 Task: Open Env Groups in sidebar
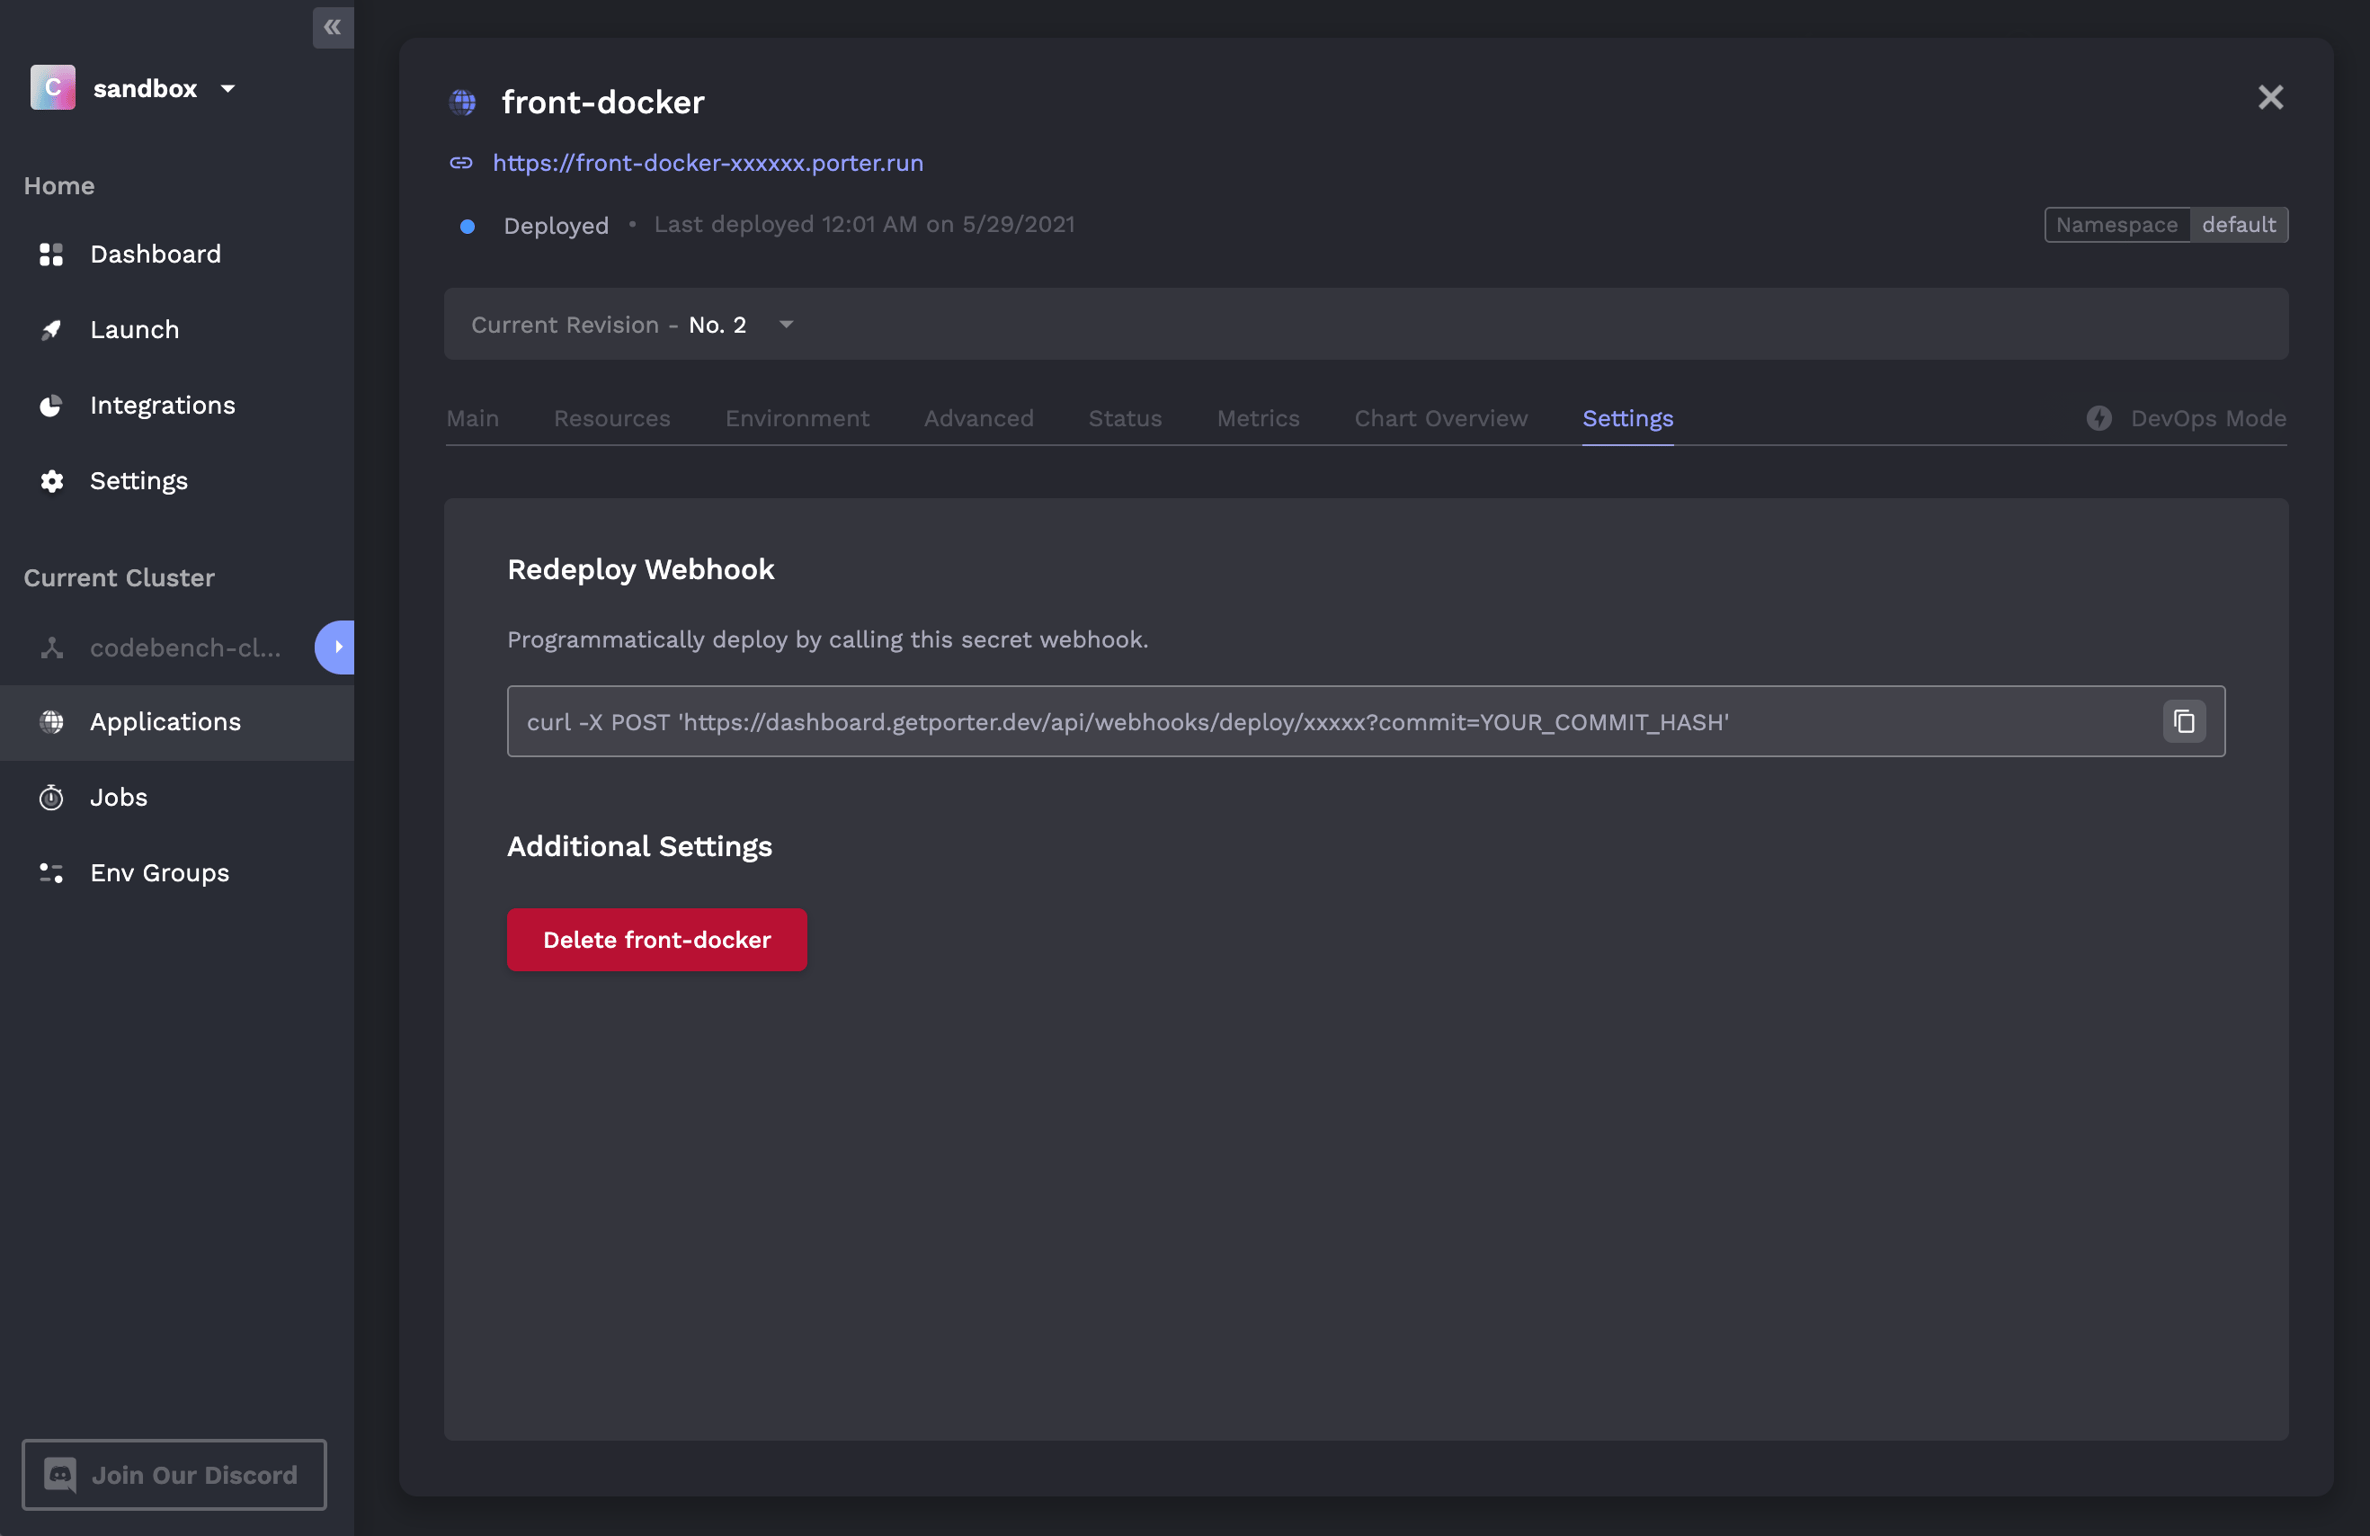(x=160, y=873)
